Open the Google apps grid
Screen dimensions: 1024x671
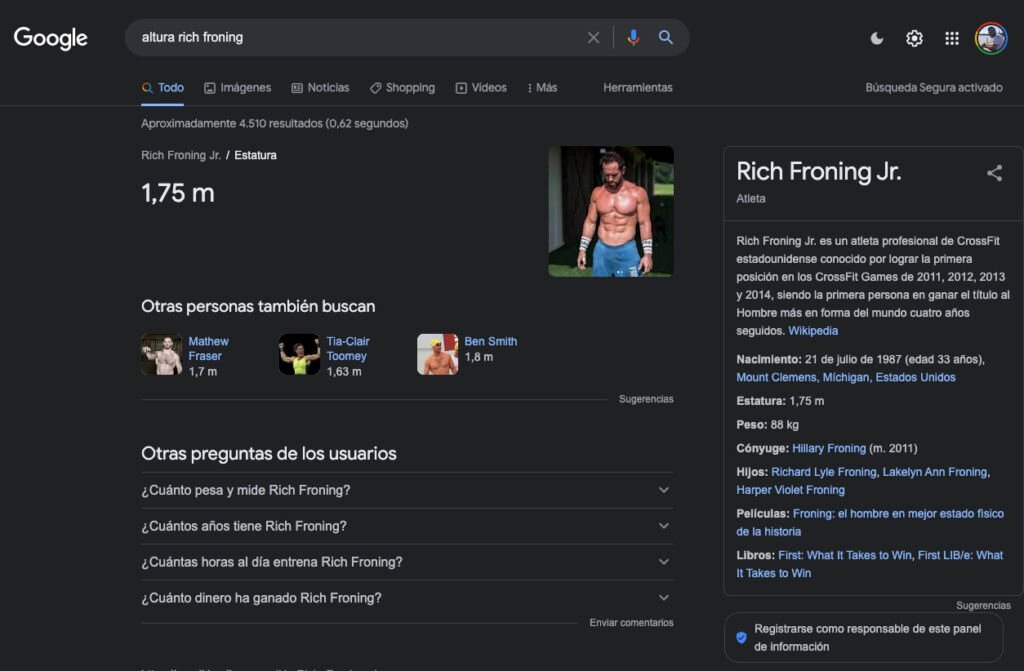pyautogui.click(x=952, y=39)
